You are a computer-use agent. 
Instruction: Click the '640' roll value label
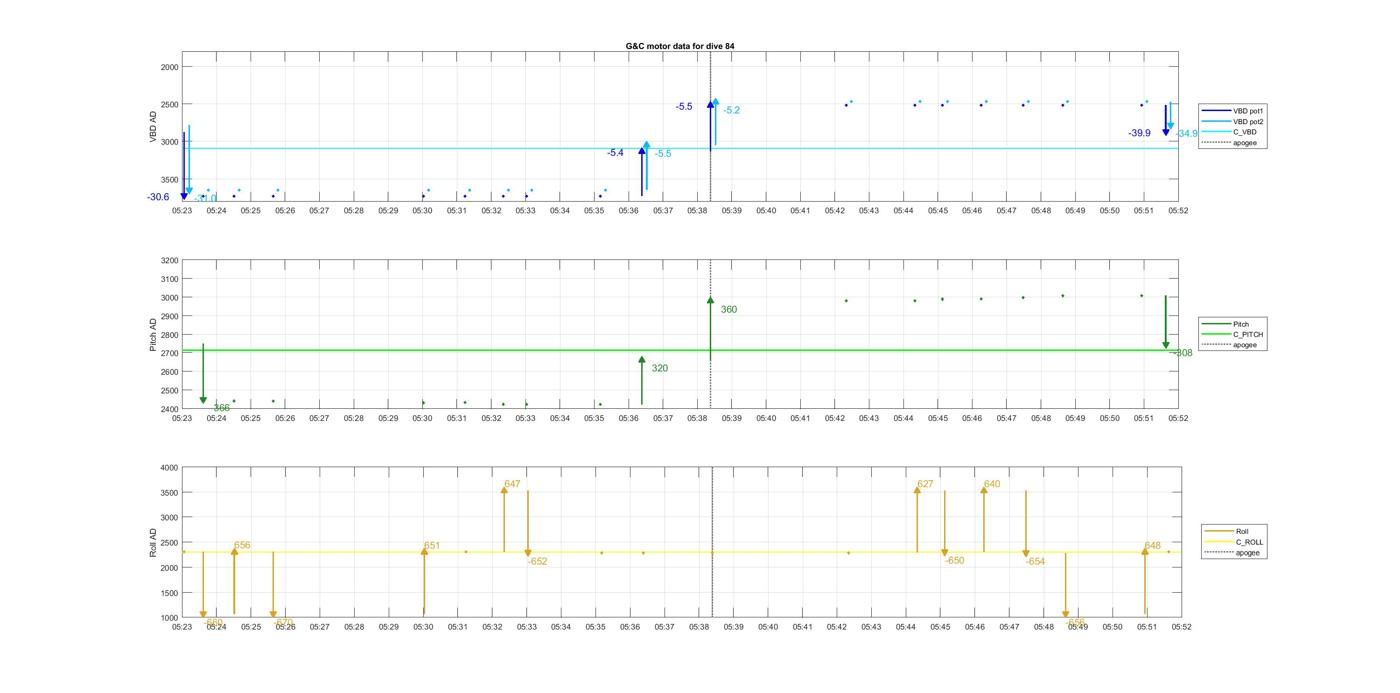[x=992, y=484]
